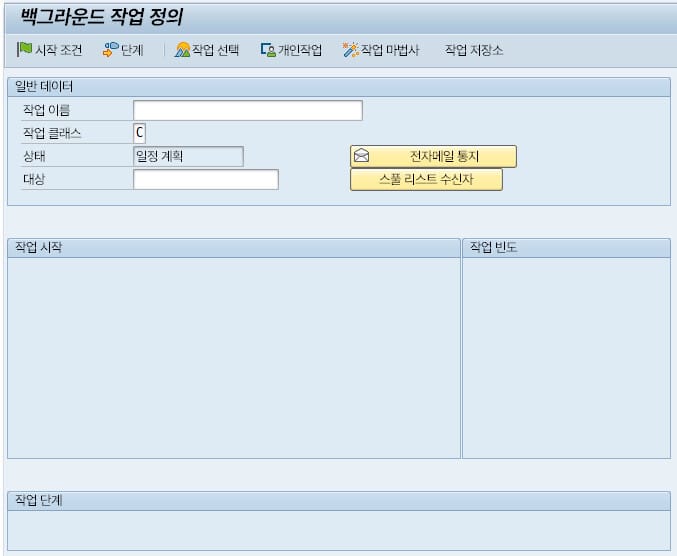Click the 작업 이름 input field
This screenshot has height=556, width=677.
[247, 110]
